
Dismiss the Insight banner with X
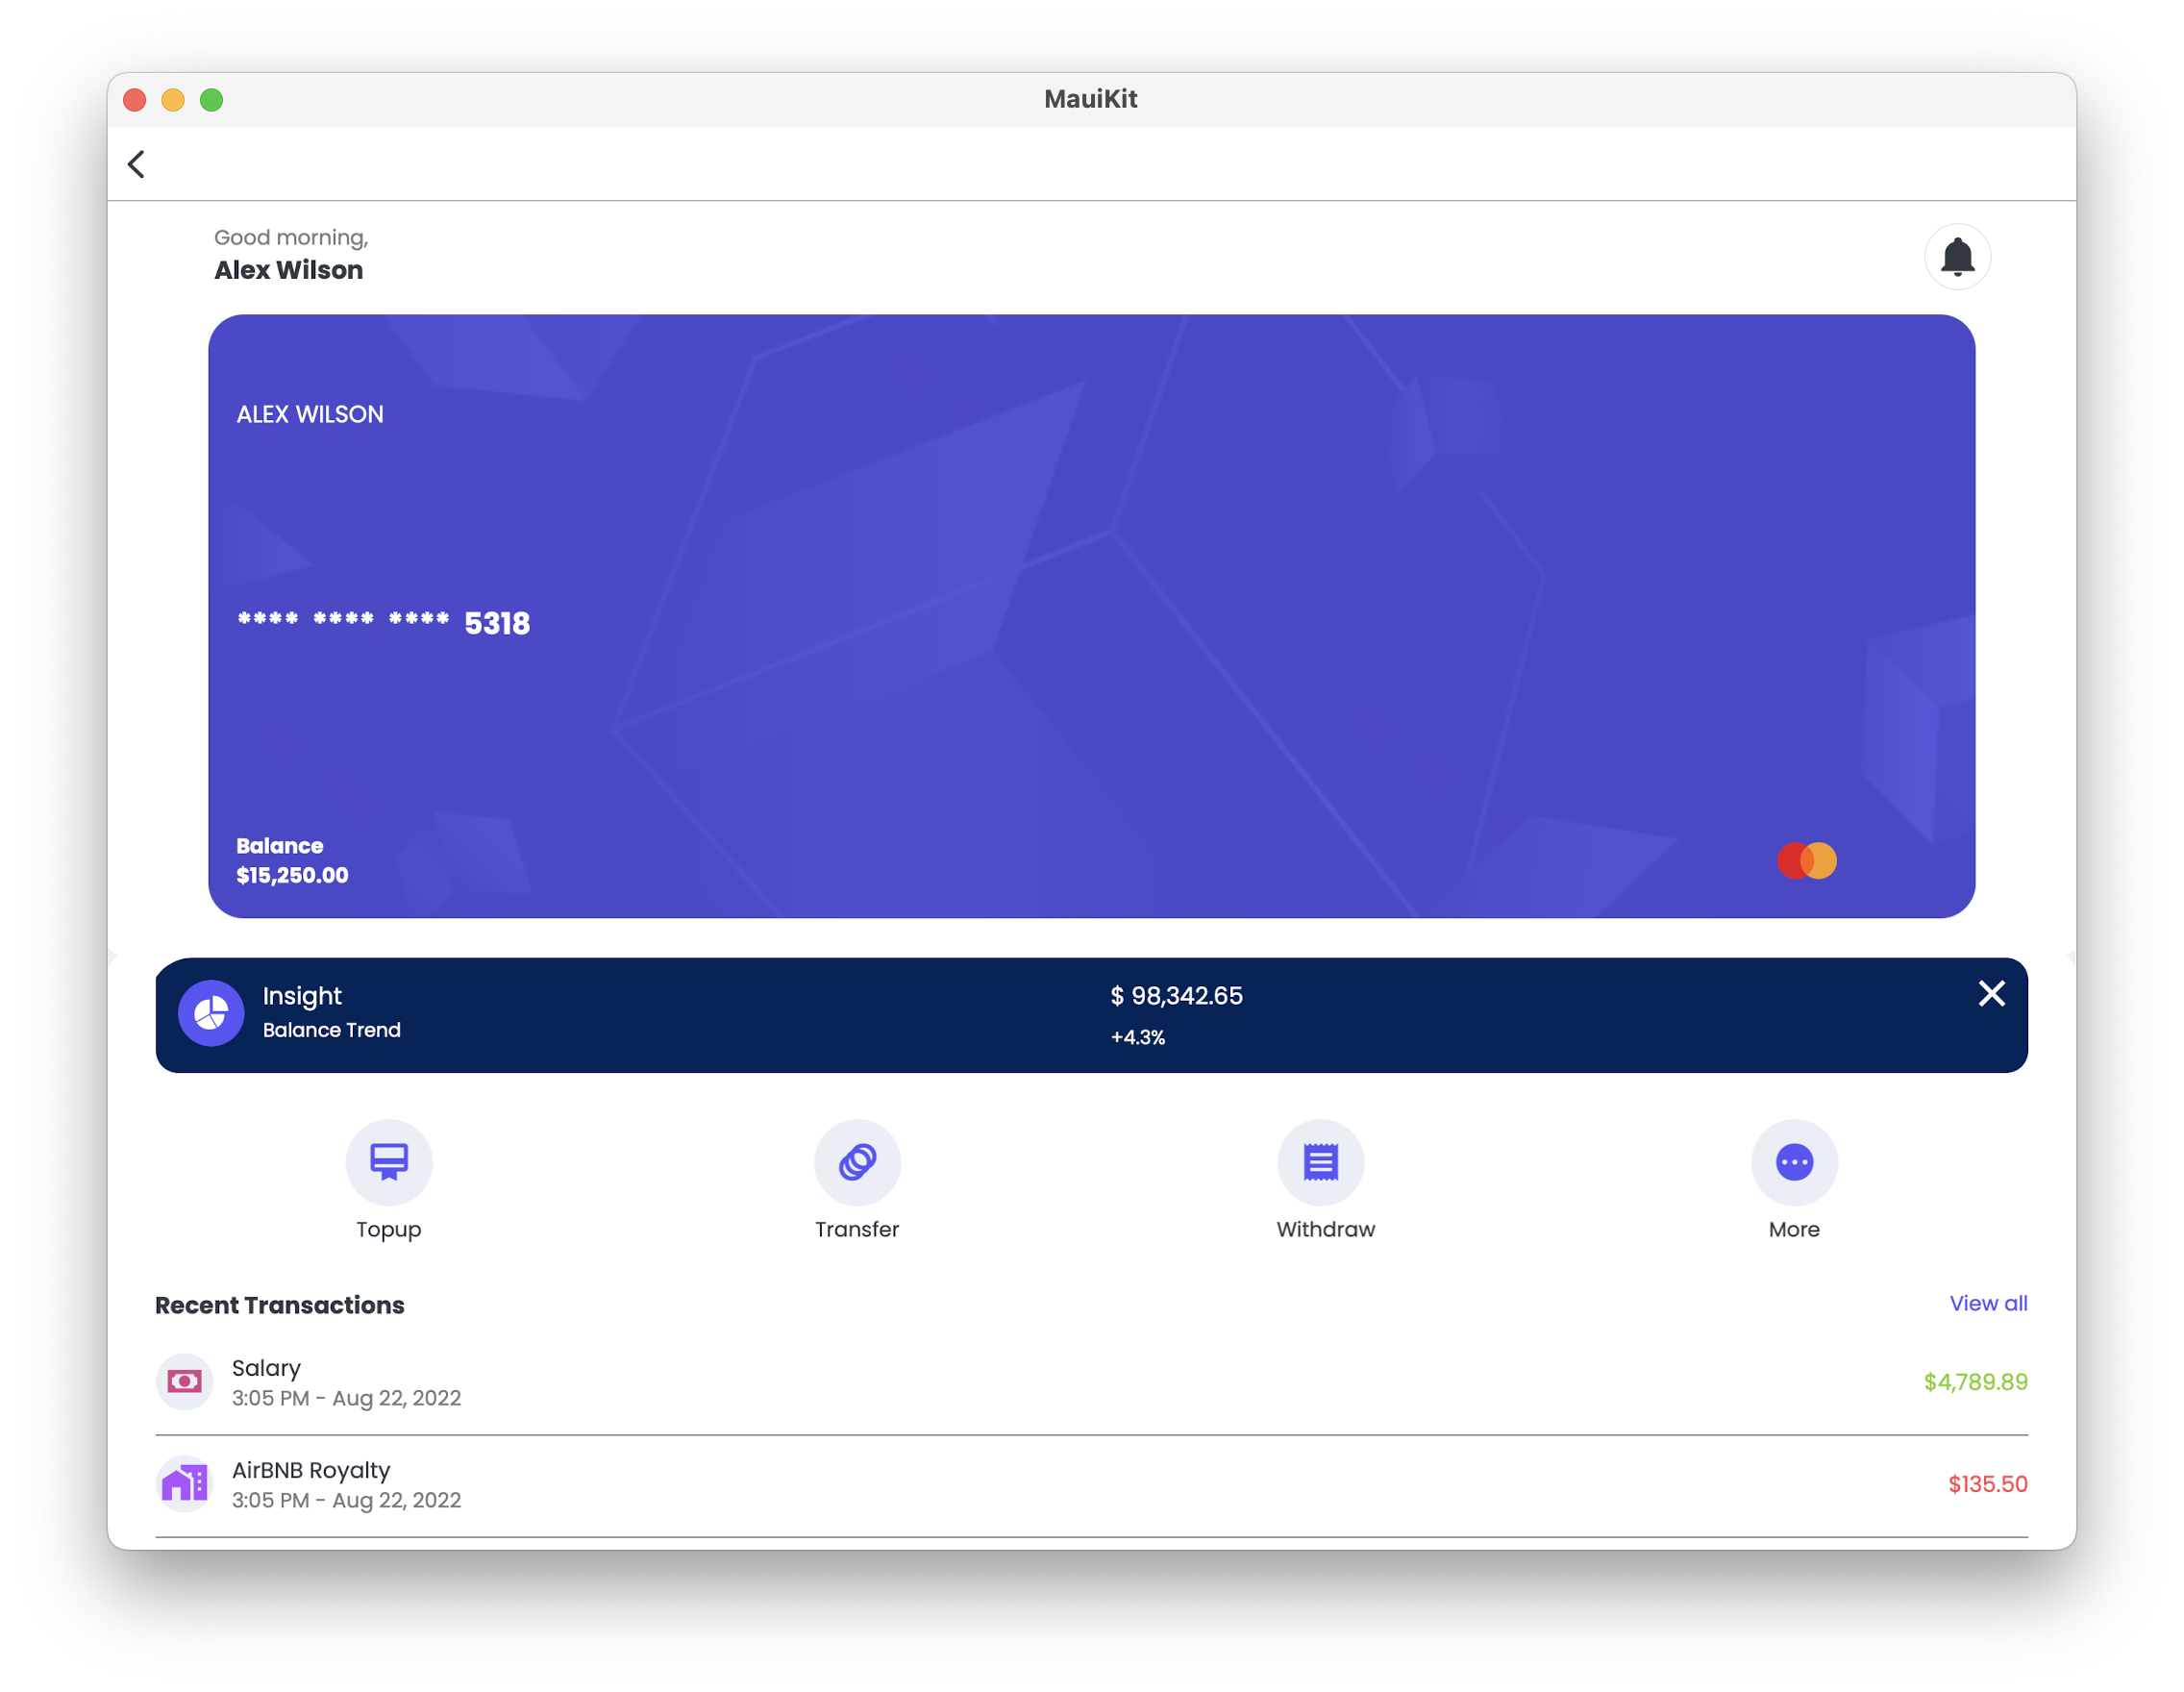1991,993
